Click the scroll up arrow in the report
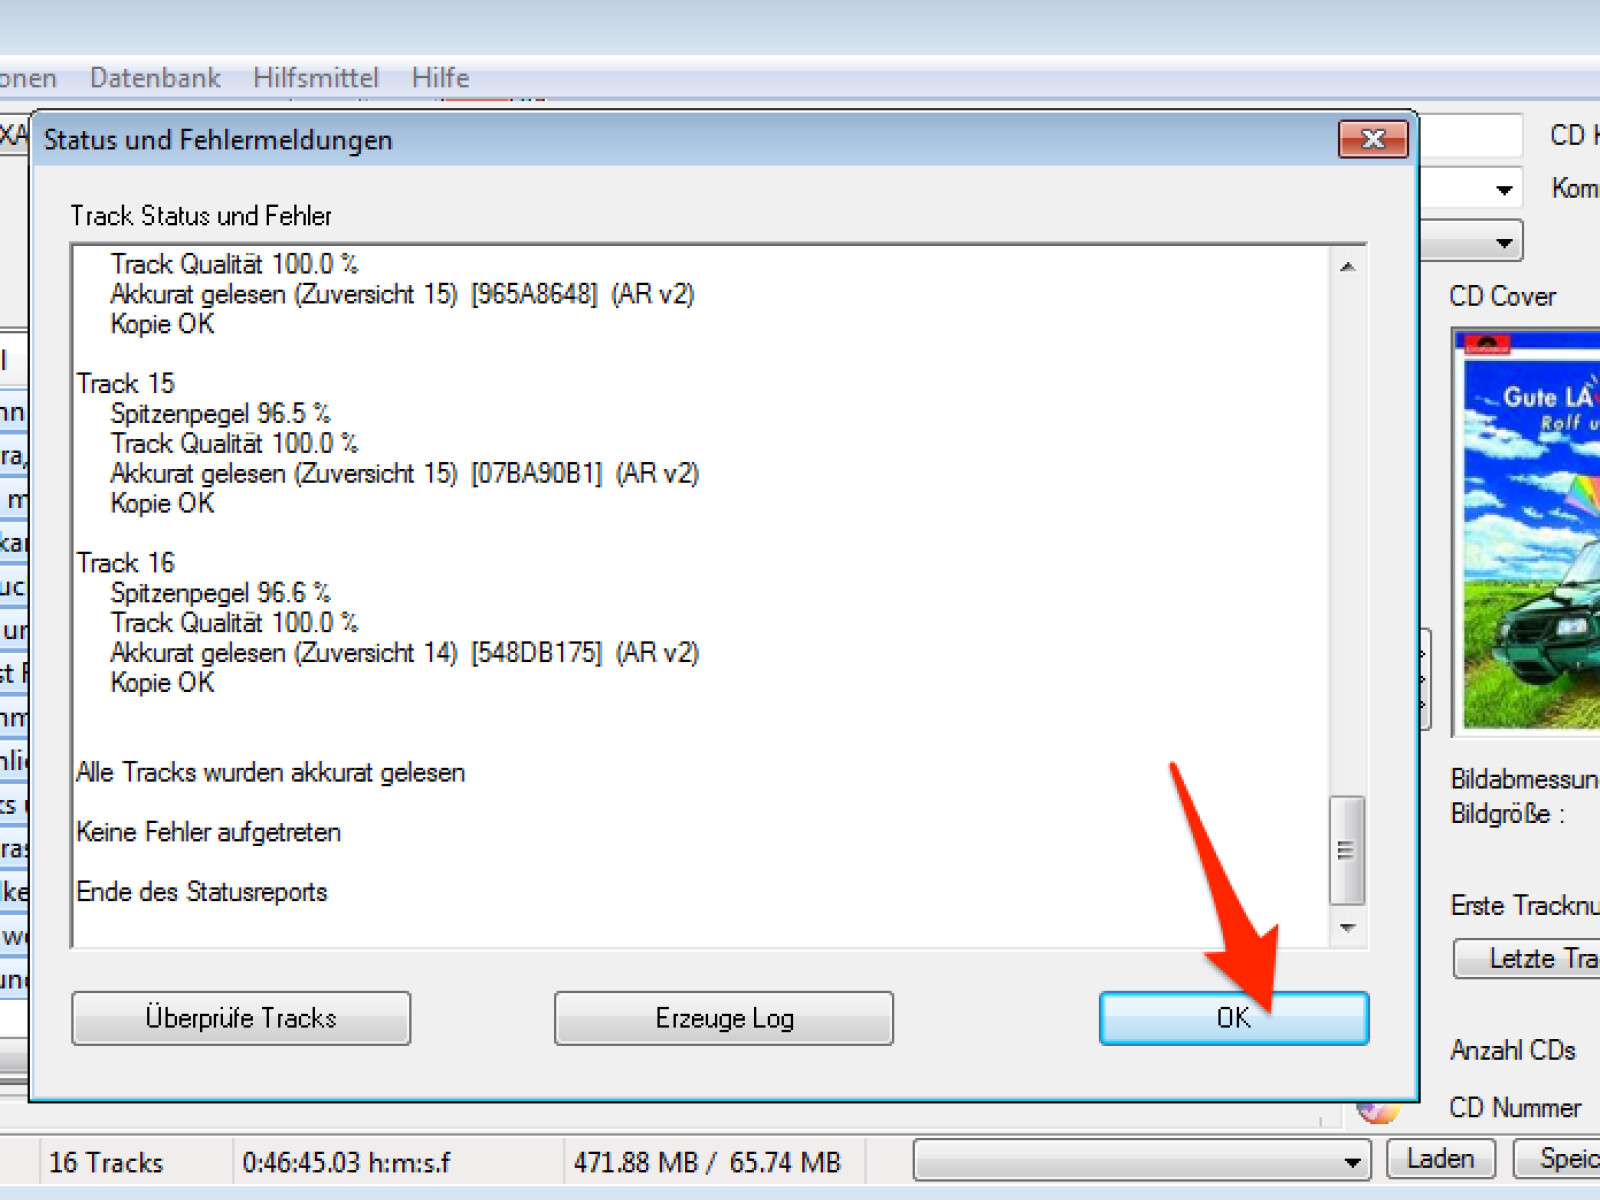1600x1200 pixels. tap(1347, 266)
